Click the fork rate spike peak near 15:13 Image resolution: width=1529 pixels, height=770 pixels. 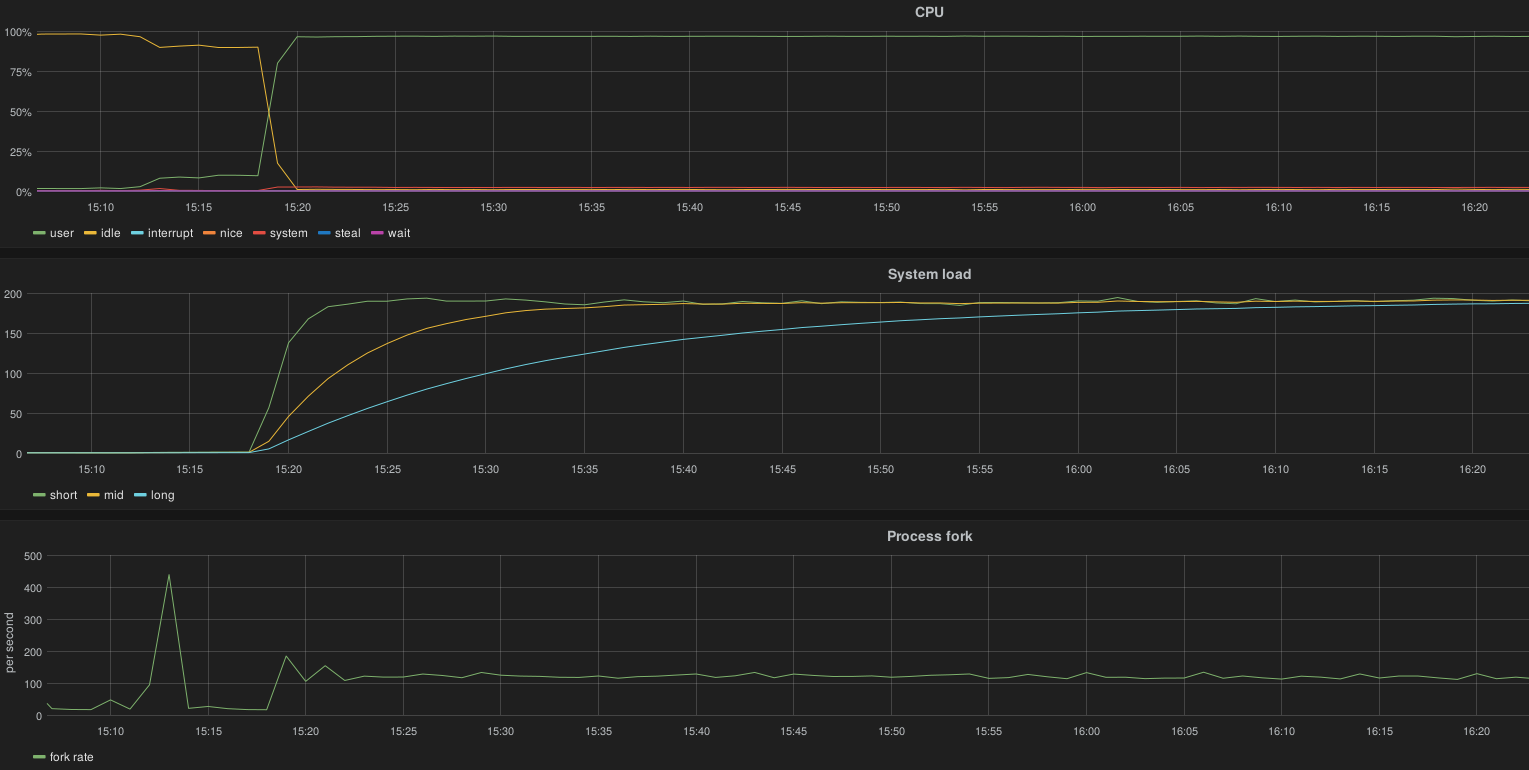169,574
